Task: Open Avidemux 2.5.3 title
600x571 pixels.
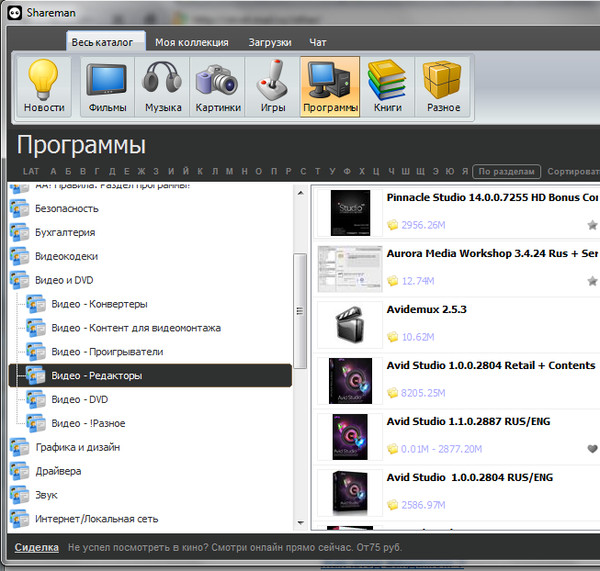Action: (426, 309)
